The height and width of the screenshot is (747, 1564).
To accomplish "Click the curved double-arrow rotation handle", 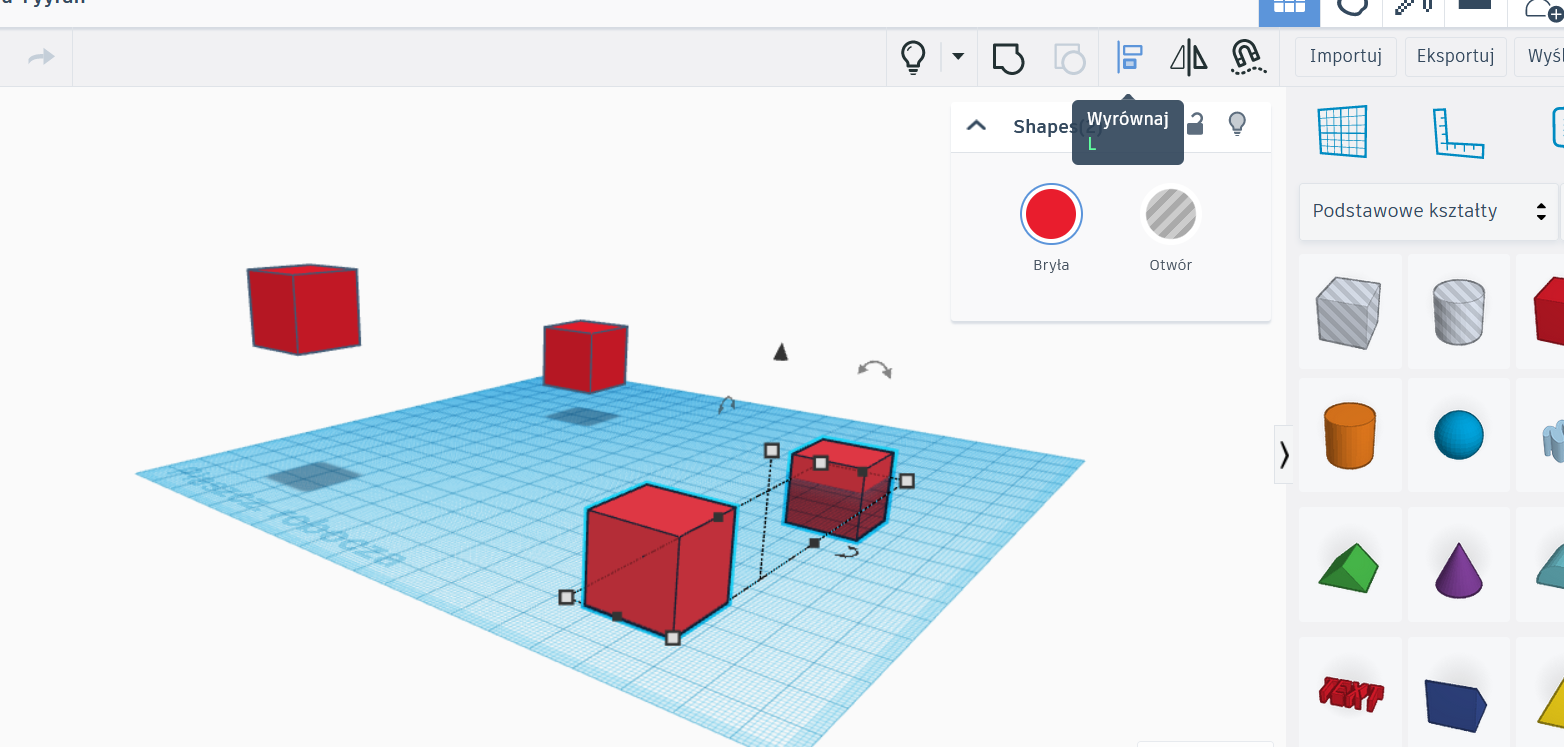I will 875,369.
